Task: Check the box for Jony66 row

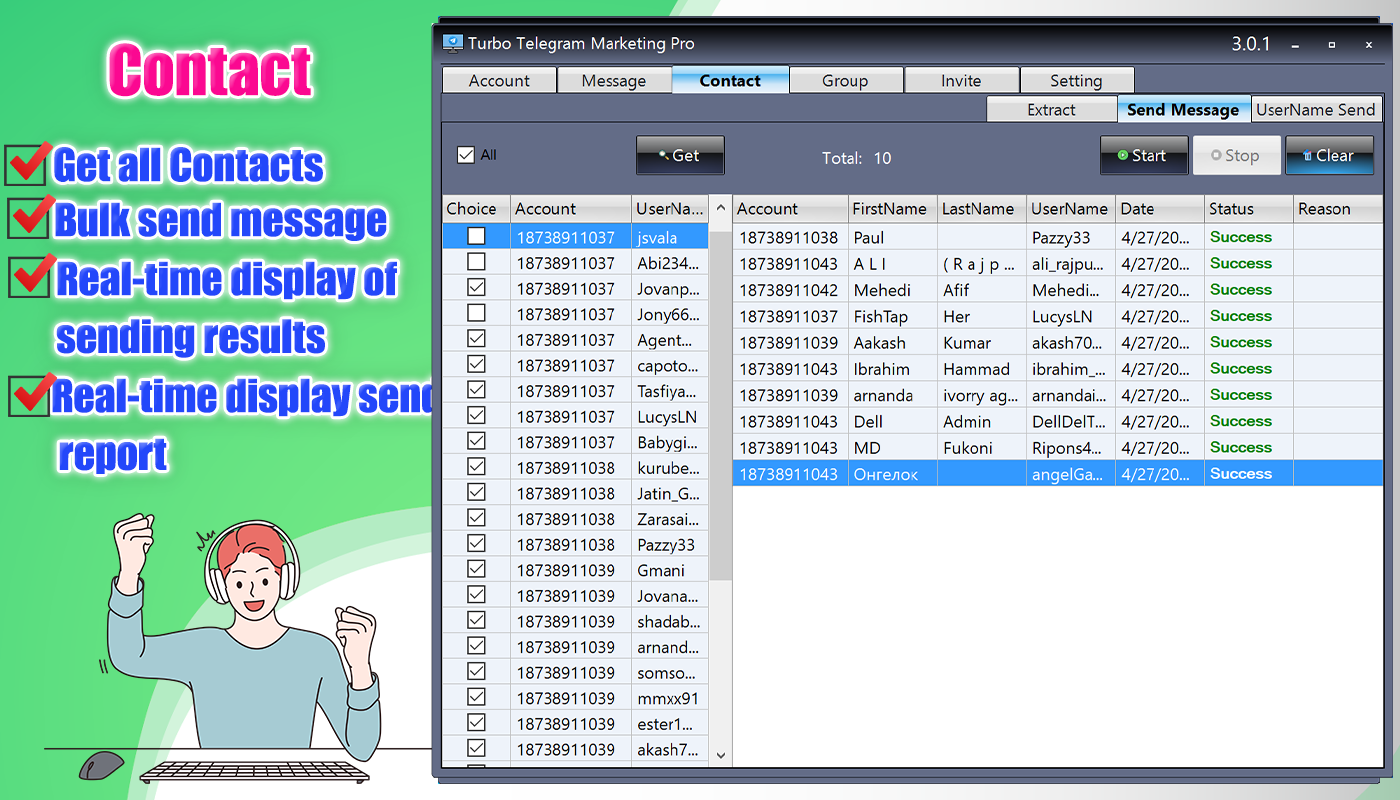Action: tap(476, 313)
